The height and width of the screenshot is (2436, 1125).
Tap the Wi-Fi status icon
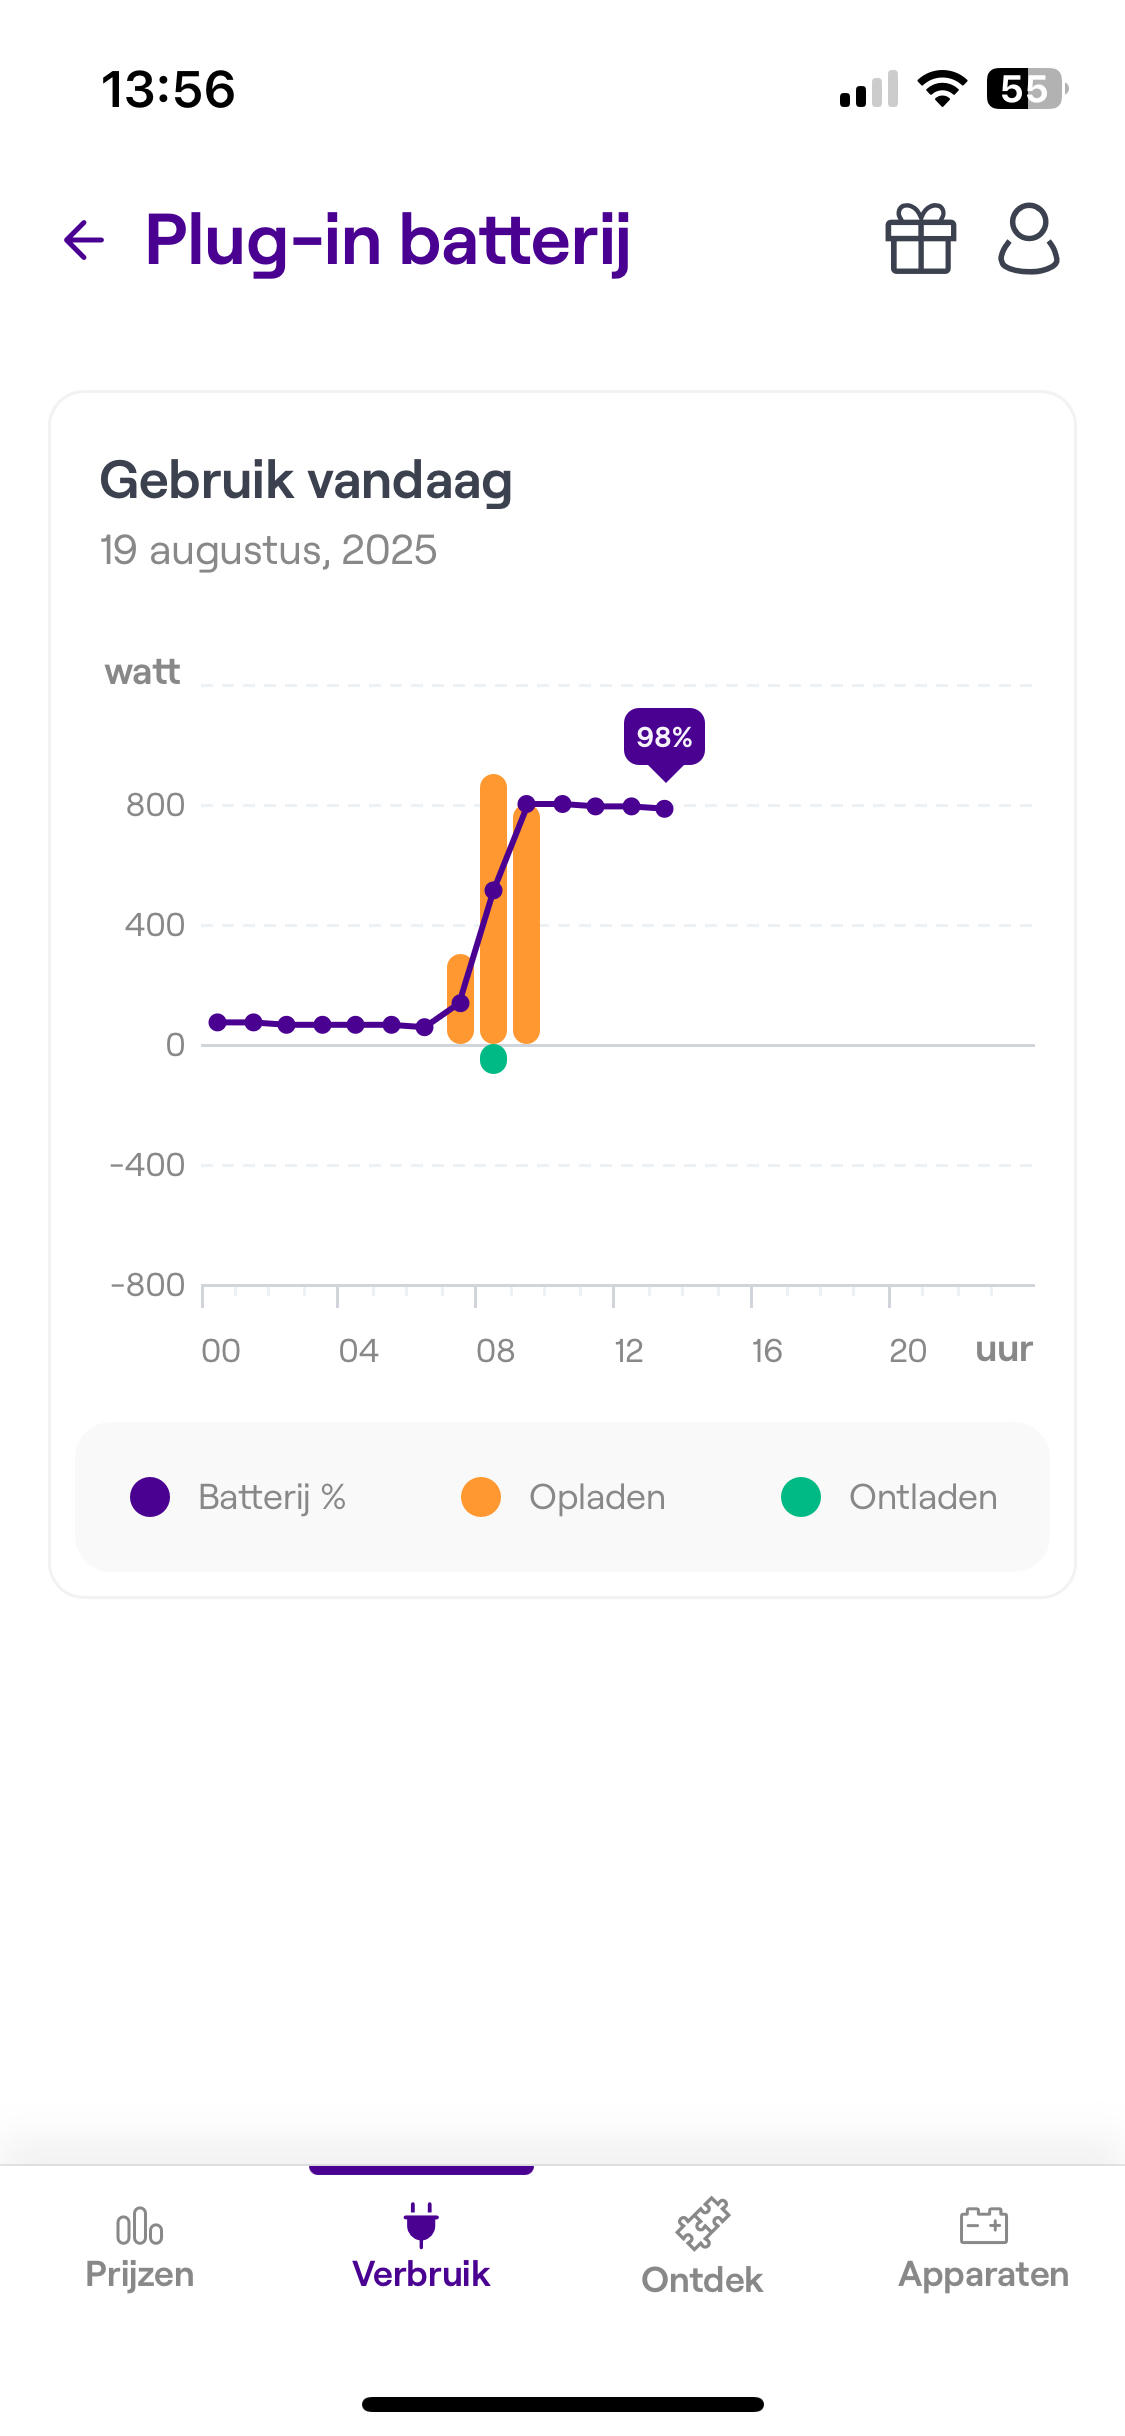tap(942, 89)
